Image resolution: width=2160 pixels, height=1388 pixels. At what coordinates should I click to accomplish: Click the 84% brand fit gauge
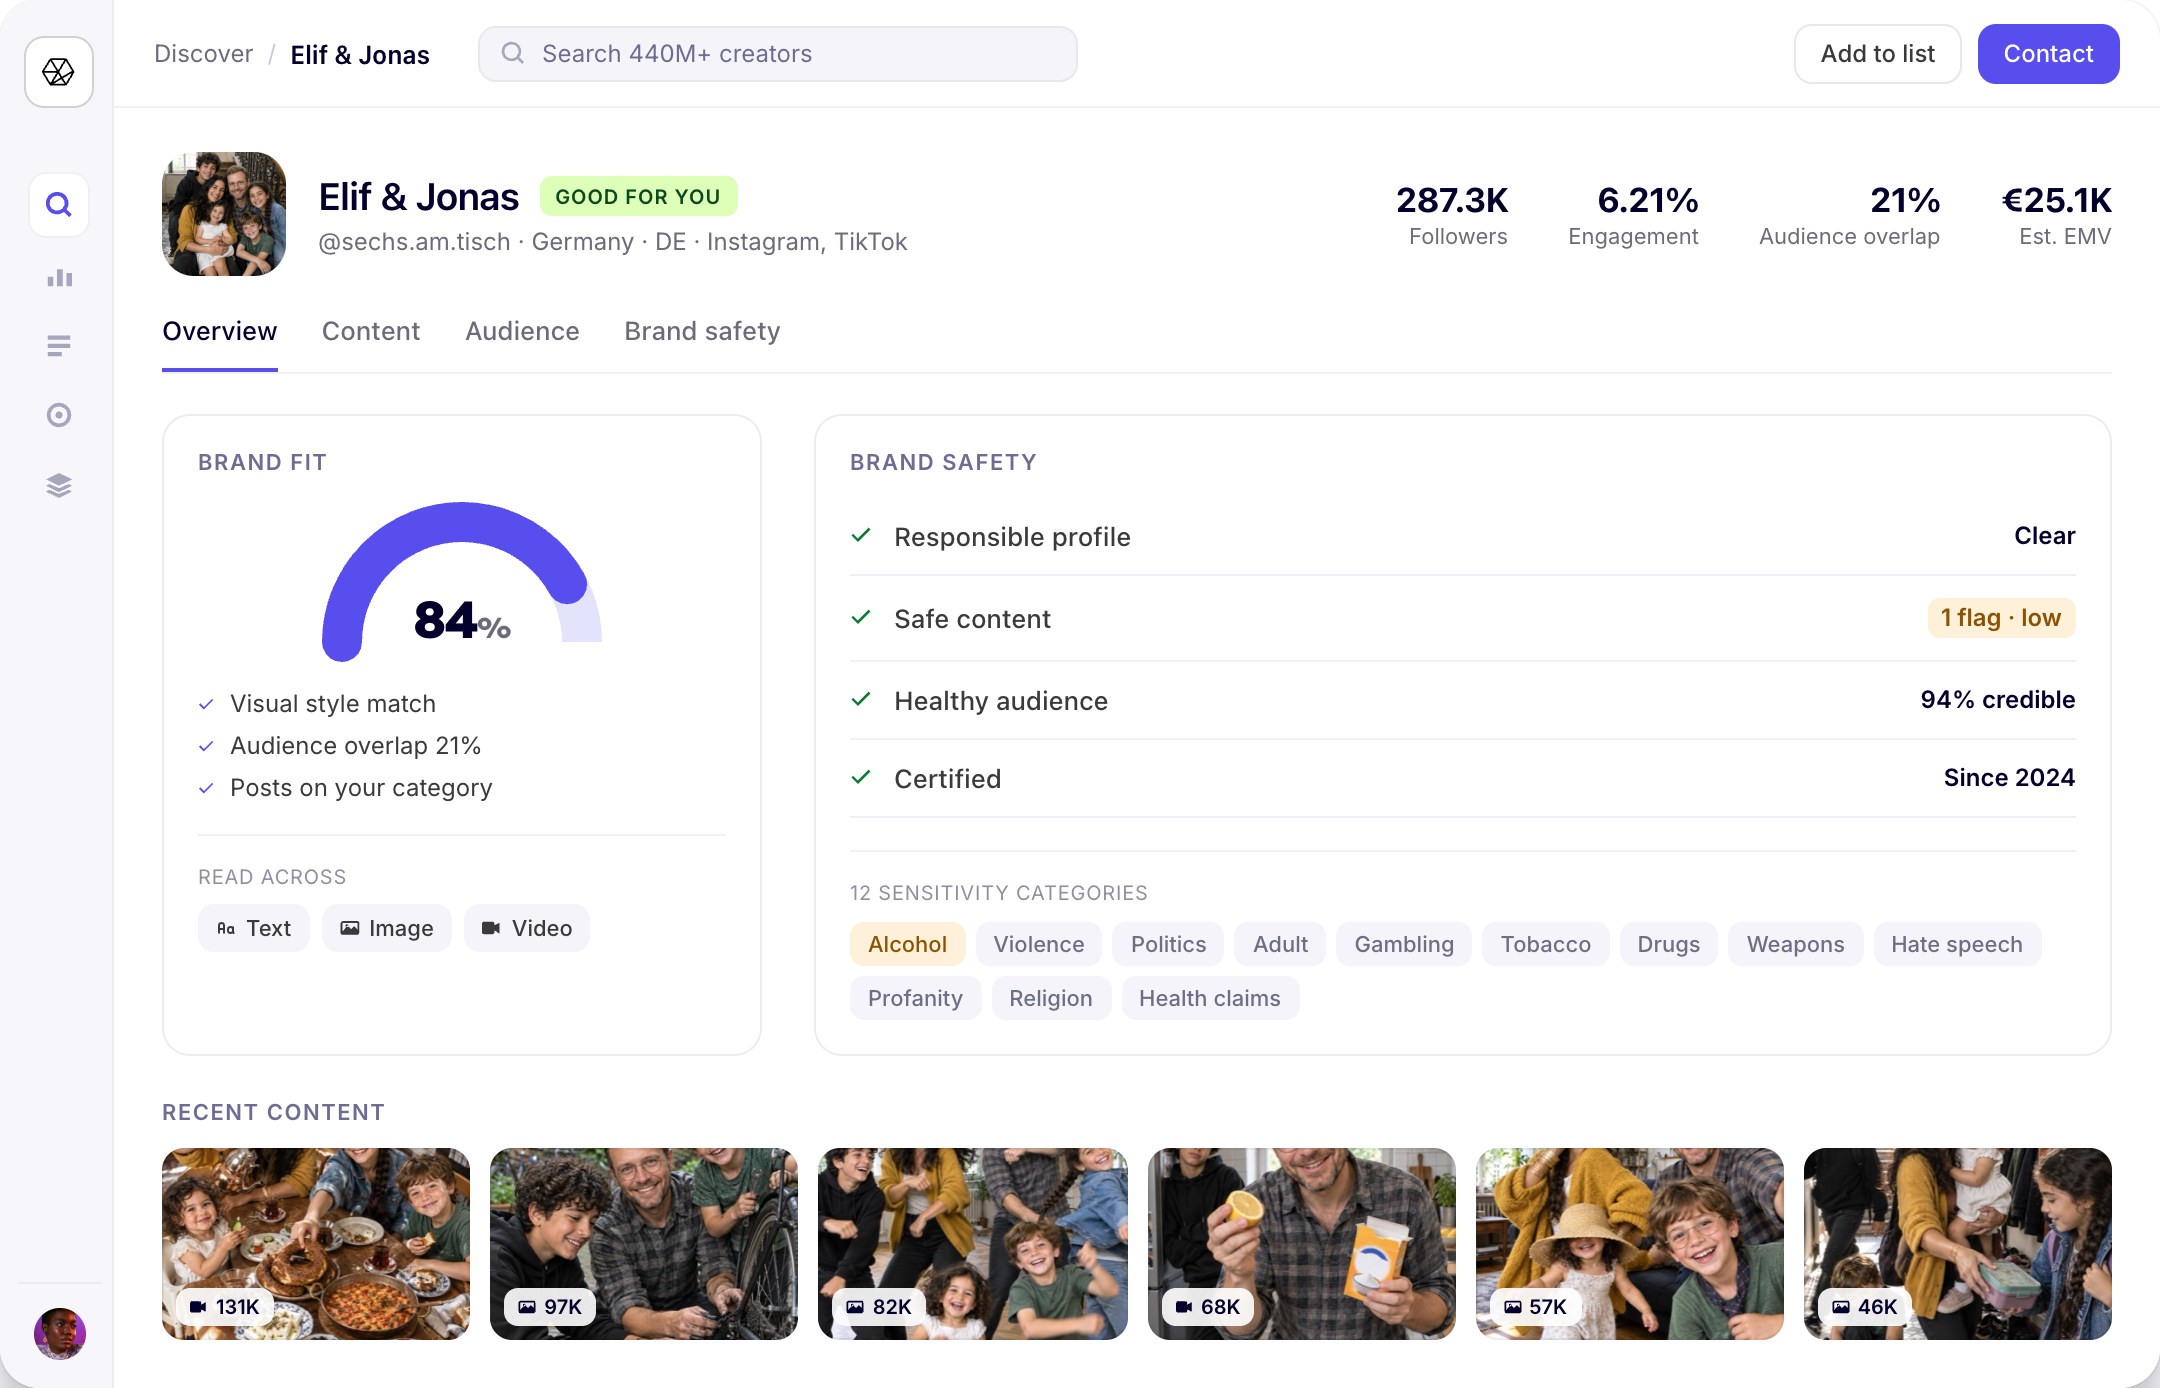pyautogui.click(x=462, y=582)
